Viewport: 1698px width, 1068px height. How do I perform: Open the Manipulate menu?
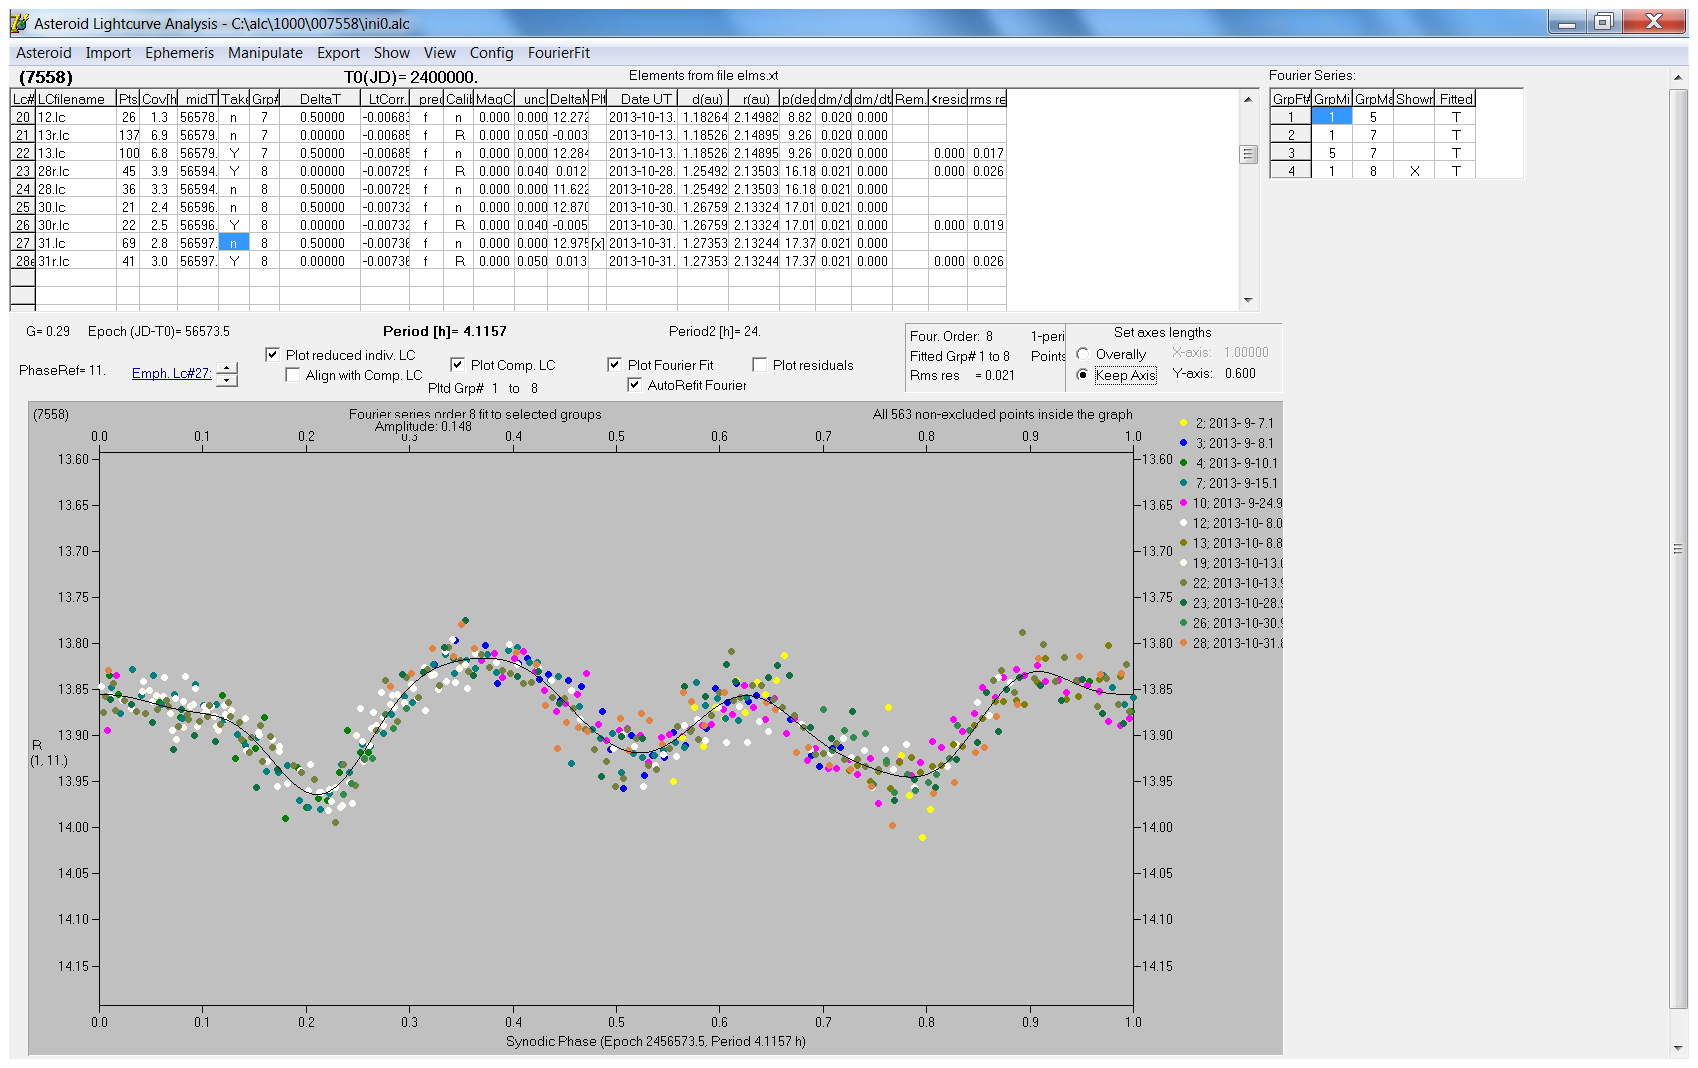coord(265,53)
